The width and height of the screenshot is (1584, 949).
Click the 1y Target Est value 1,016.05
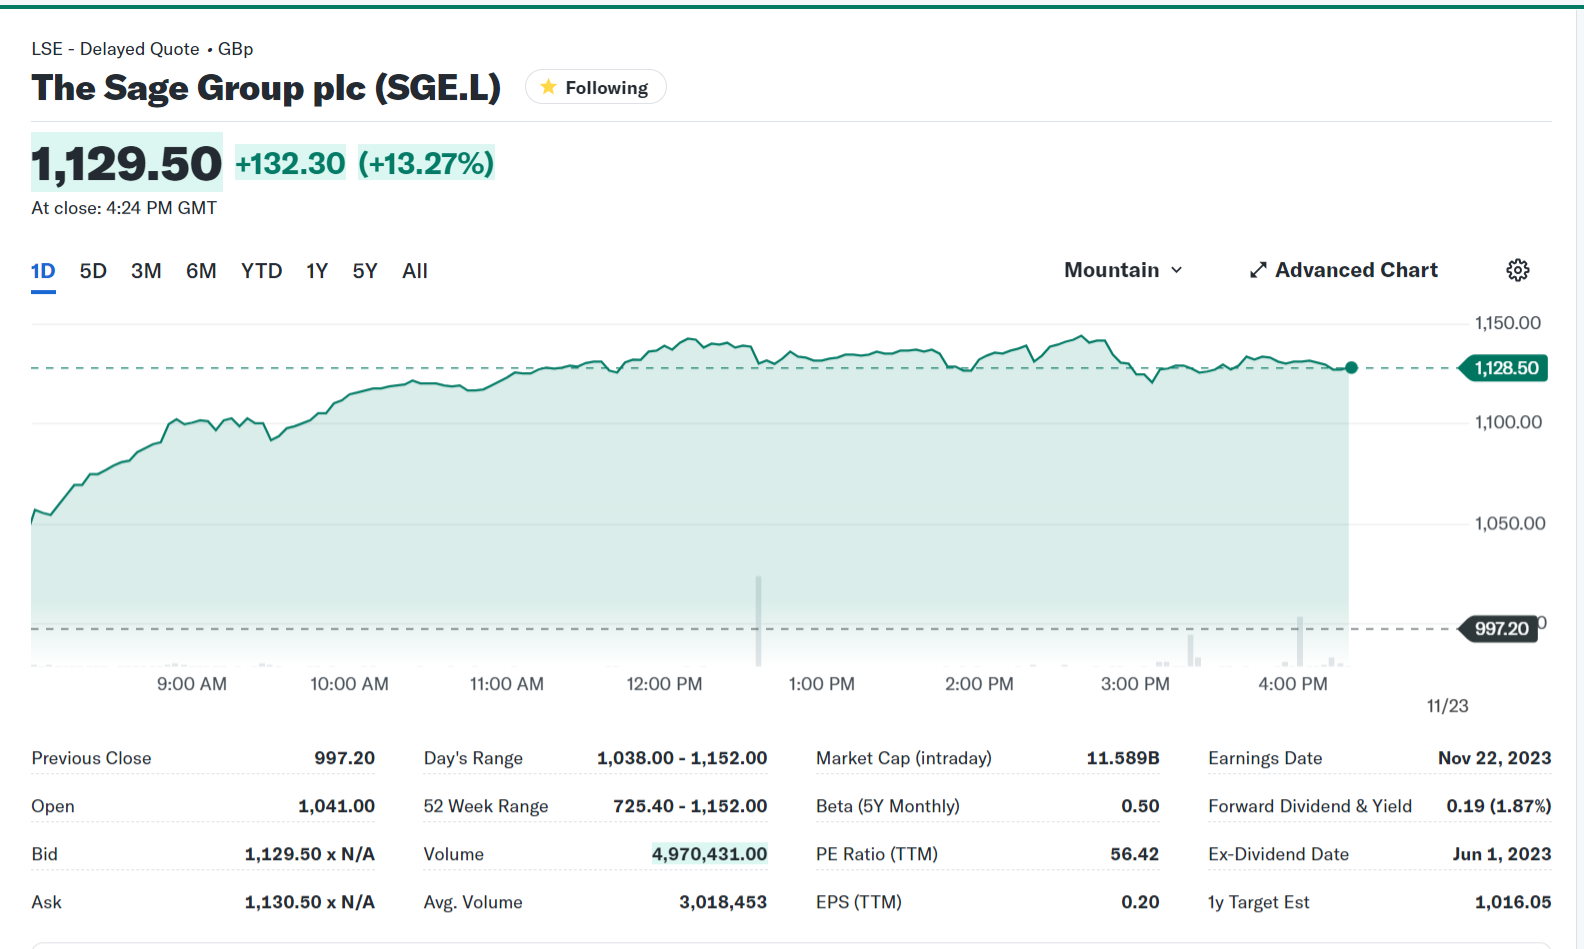[1513, 902]
